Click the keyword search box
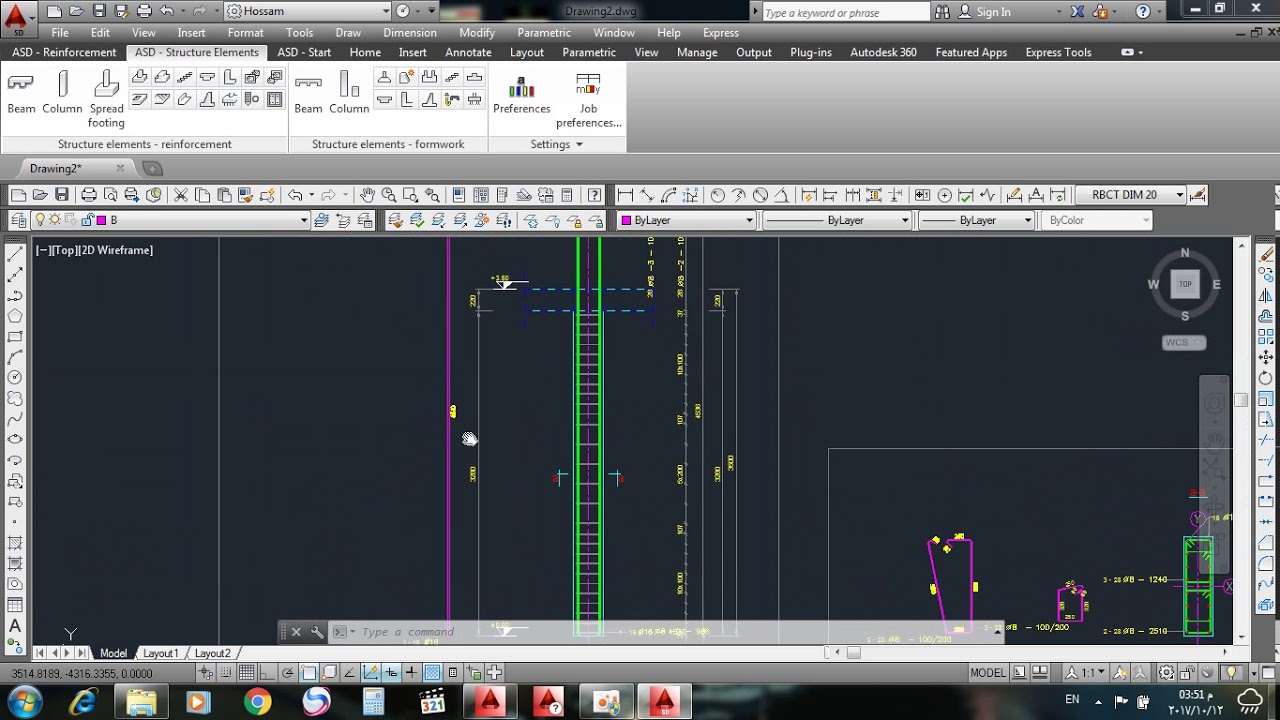 (846, 12)
